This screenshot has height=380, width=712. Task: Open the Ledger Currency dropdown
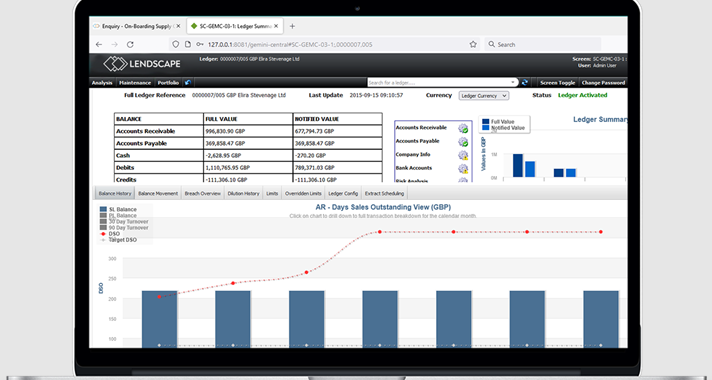[x=484, y=96]
